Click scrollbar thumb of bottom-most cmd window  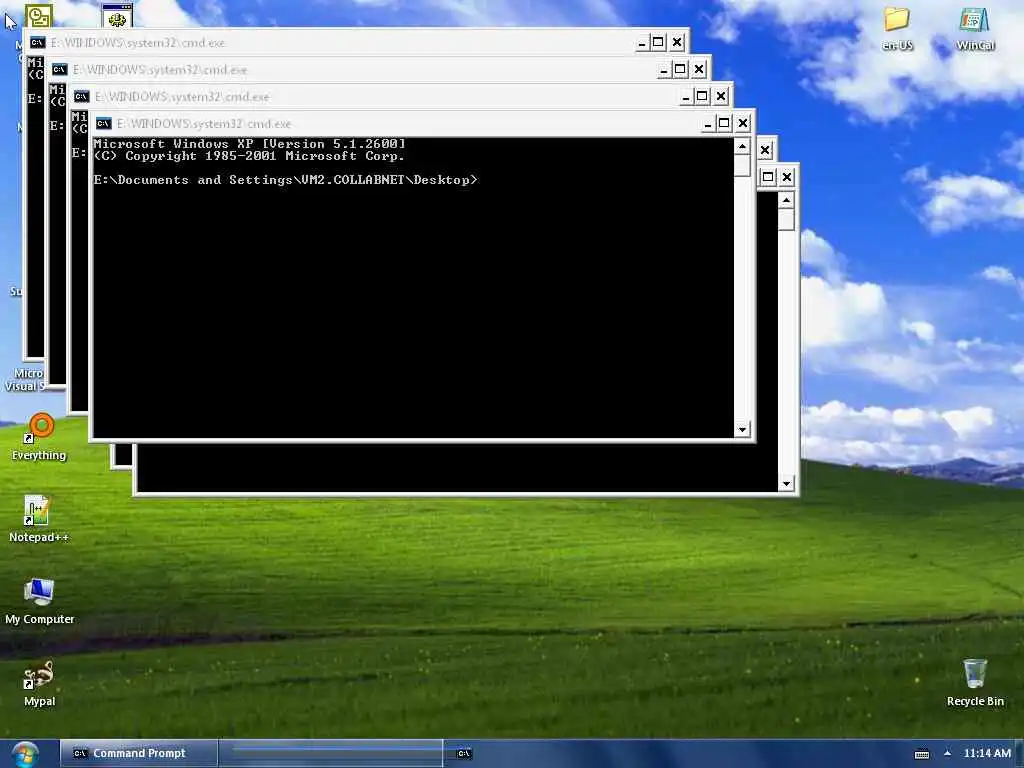[786, 219]
